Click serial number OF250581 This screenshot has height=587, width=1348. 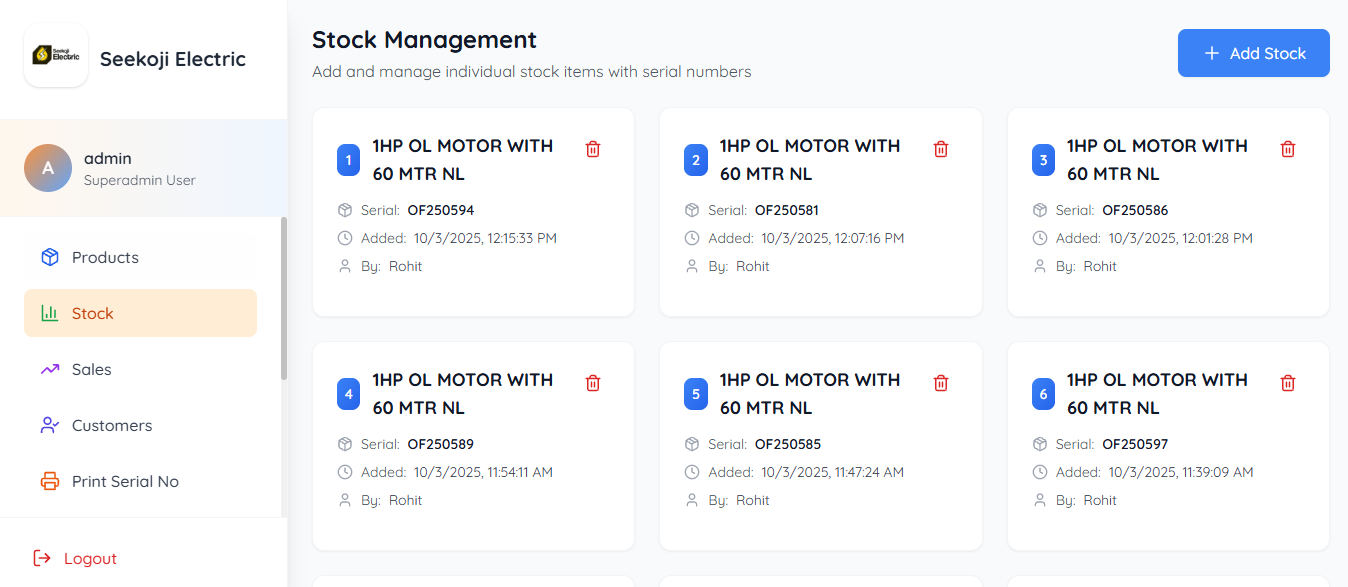point(788,210)
